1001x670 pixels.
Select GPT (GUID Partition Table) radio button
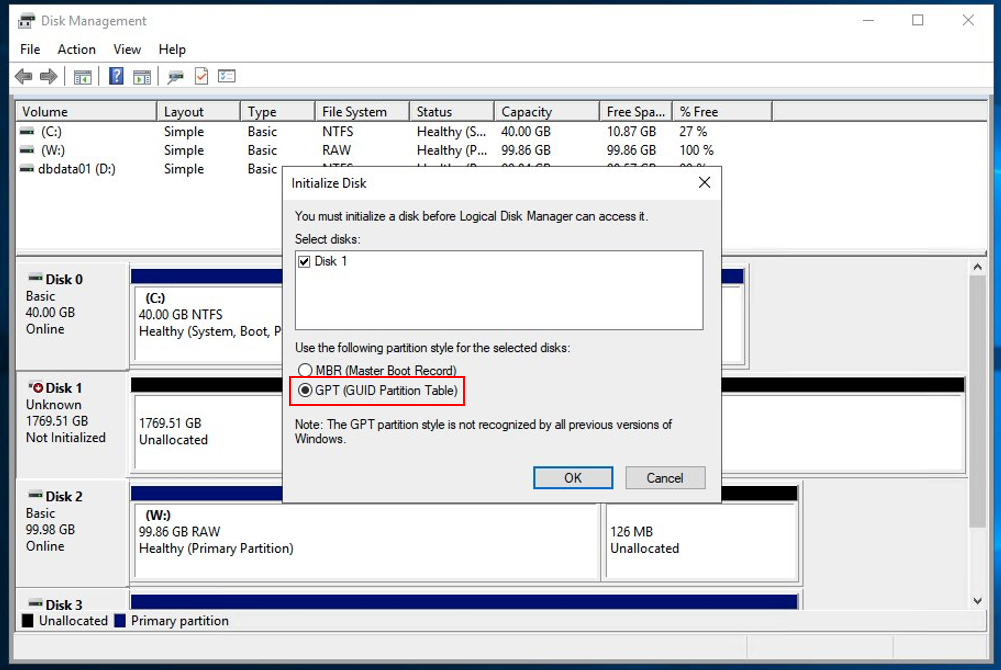[305, 391]
